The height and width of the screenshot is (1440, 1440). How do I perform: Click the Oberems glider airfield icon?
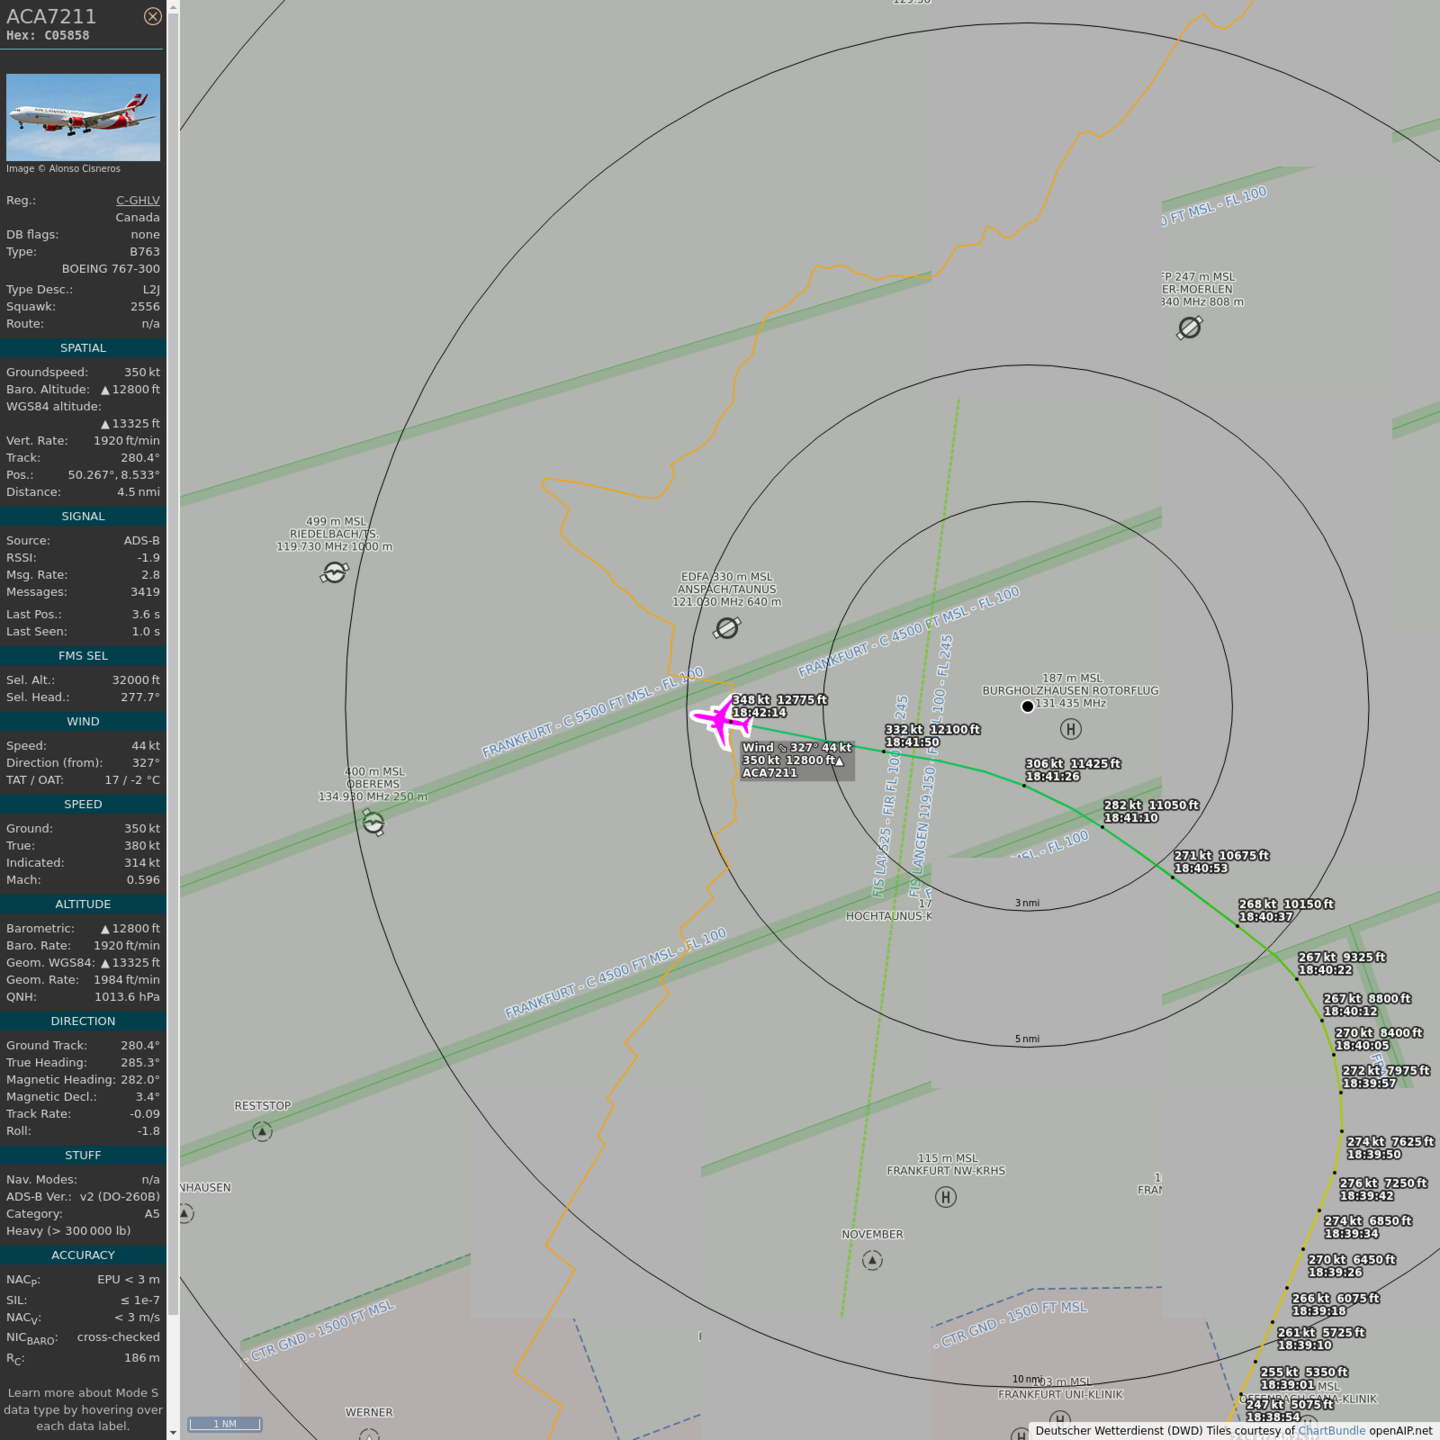tap(373, 823)
